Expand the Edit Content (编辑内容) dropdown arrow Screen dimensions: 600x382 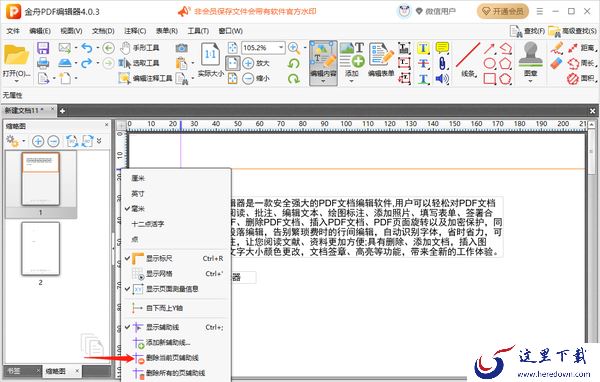tap(323, 81)
